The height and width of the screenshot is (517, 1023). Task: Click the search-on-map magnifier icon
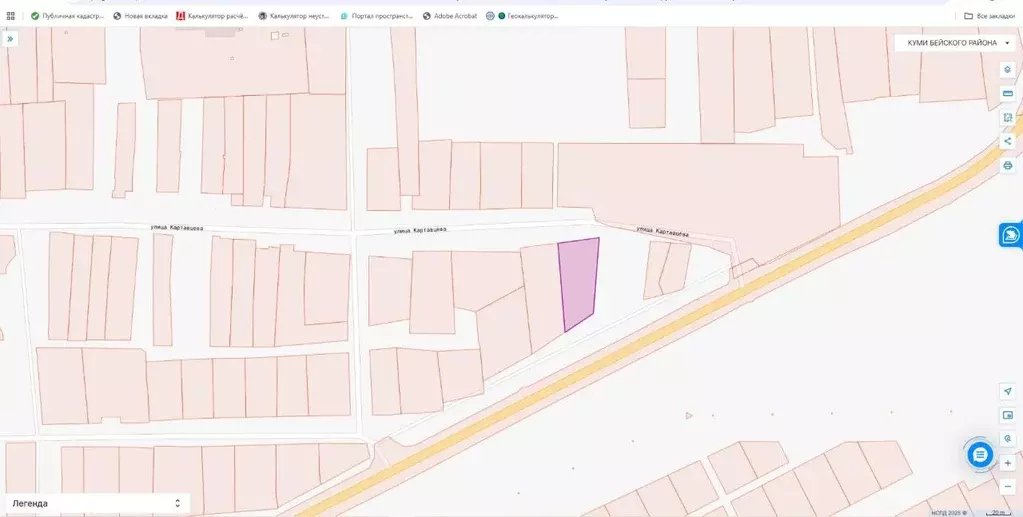[1007, 439]
